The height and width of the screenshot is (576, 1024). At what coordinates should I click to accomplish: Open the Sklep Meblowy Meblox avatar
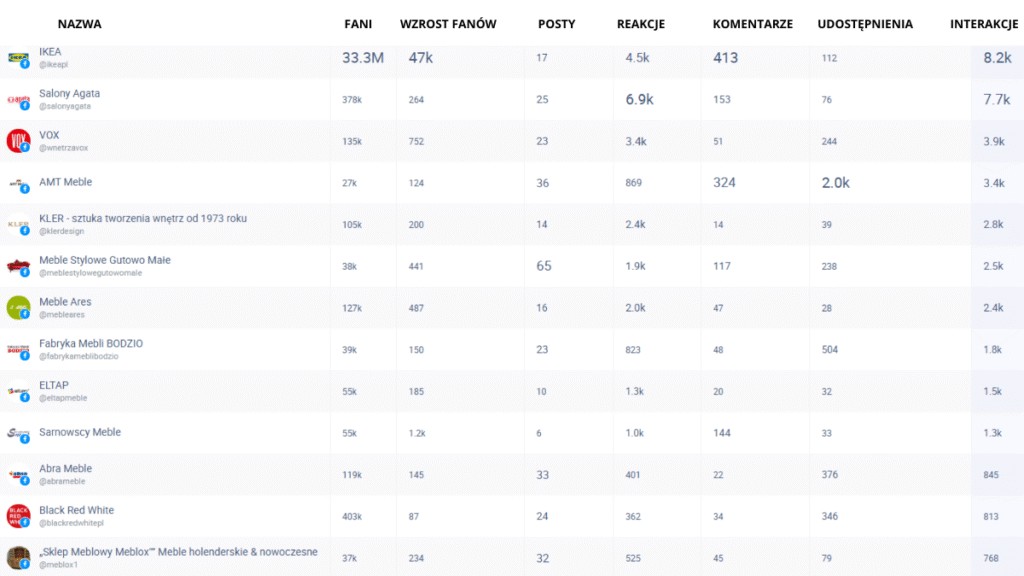(18, 558)
